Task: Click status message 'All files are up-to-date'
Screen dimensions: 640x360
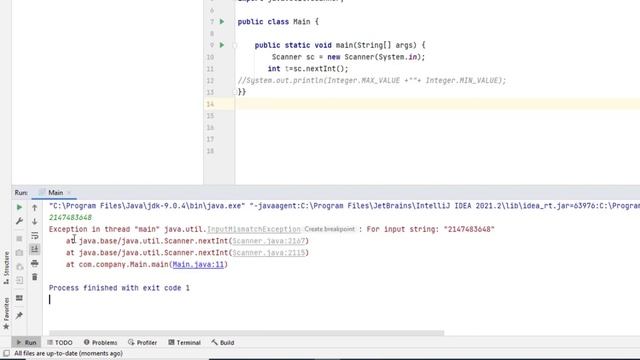Action: click(68, 353)
